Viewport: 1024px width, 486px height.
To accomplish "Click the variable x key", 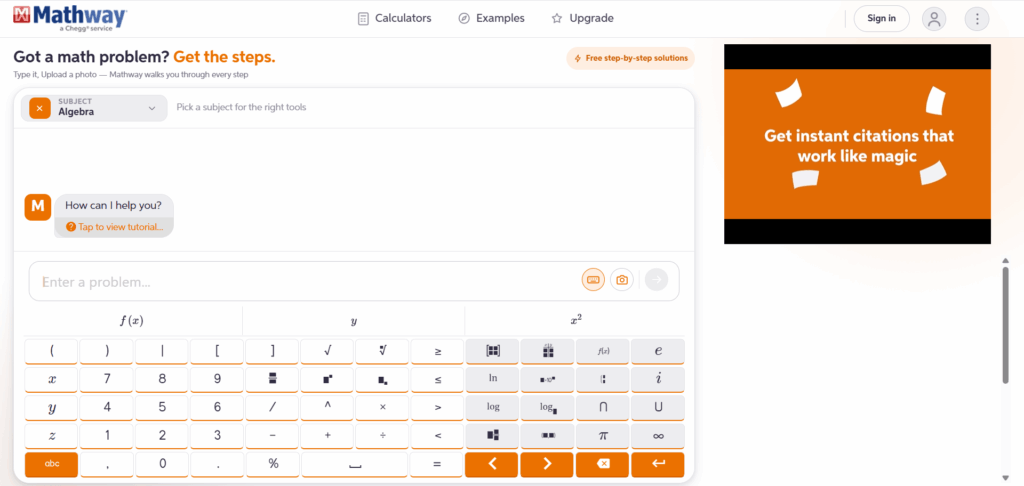I will click(x=52, y=380).
